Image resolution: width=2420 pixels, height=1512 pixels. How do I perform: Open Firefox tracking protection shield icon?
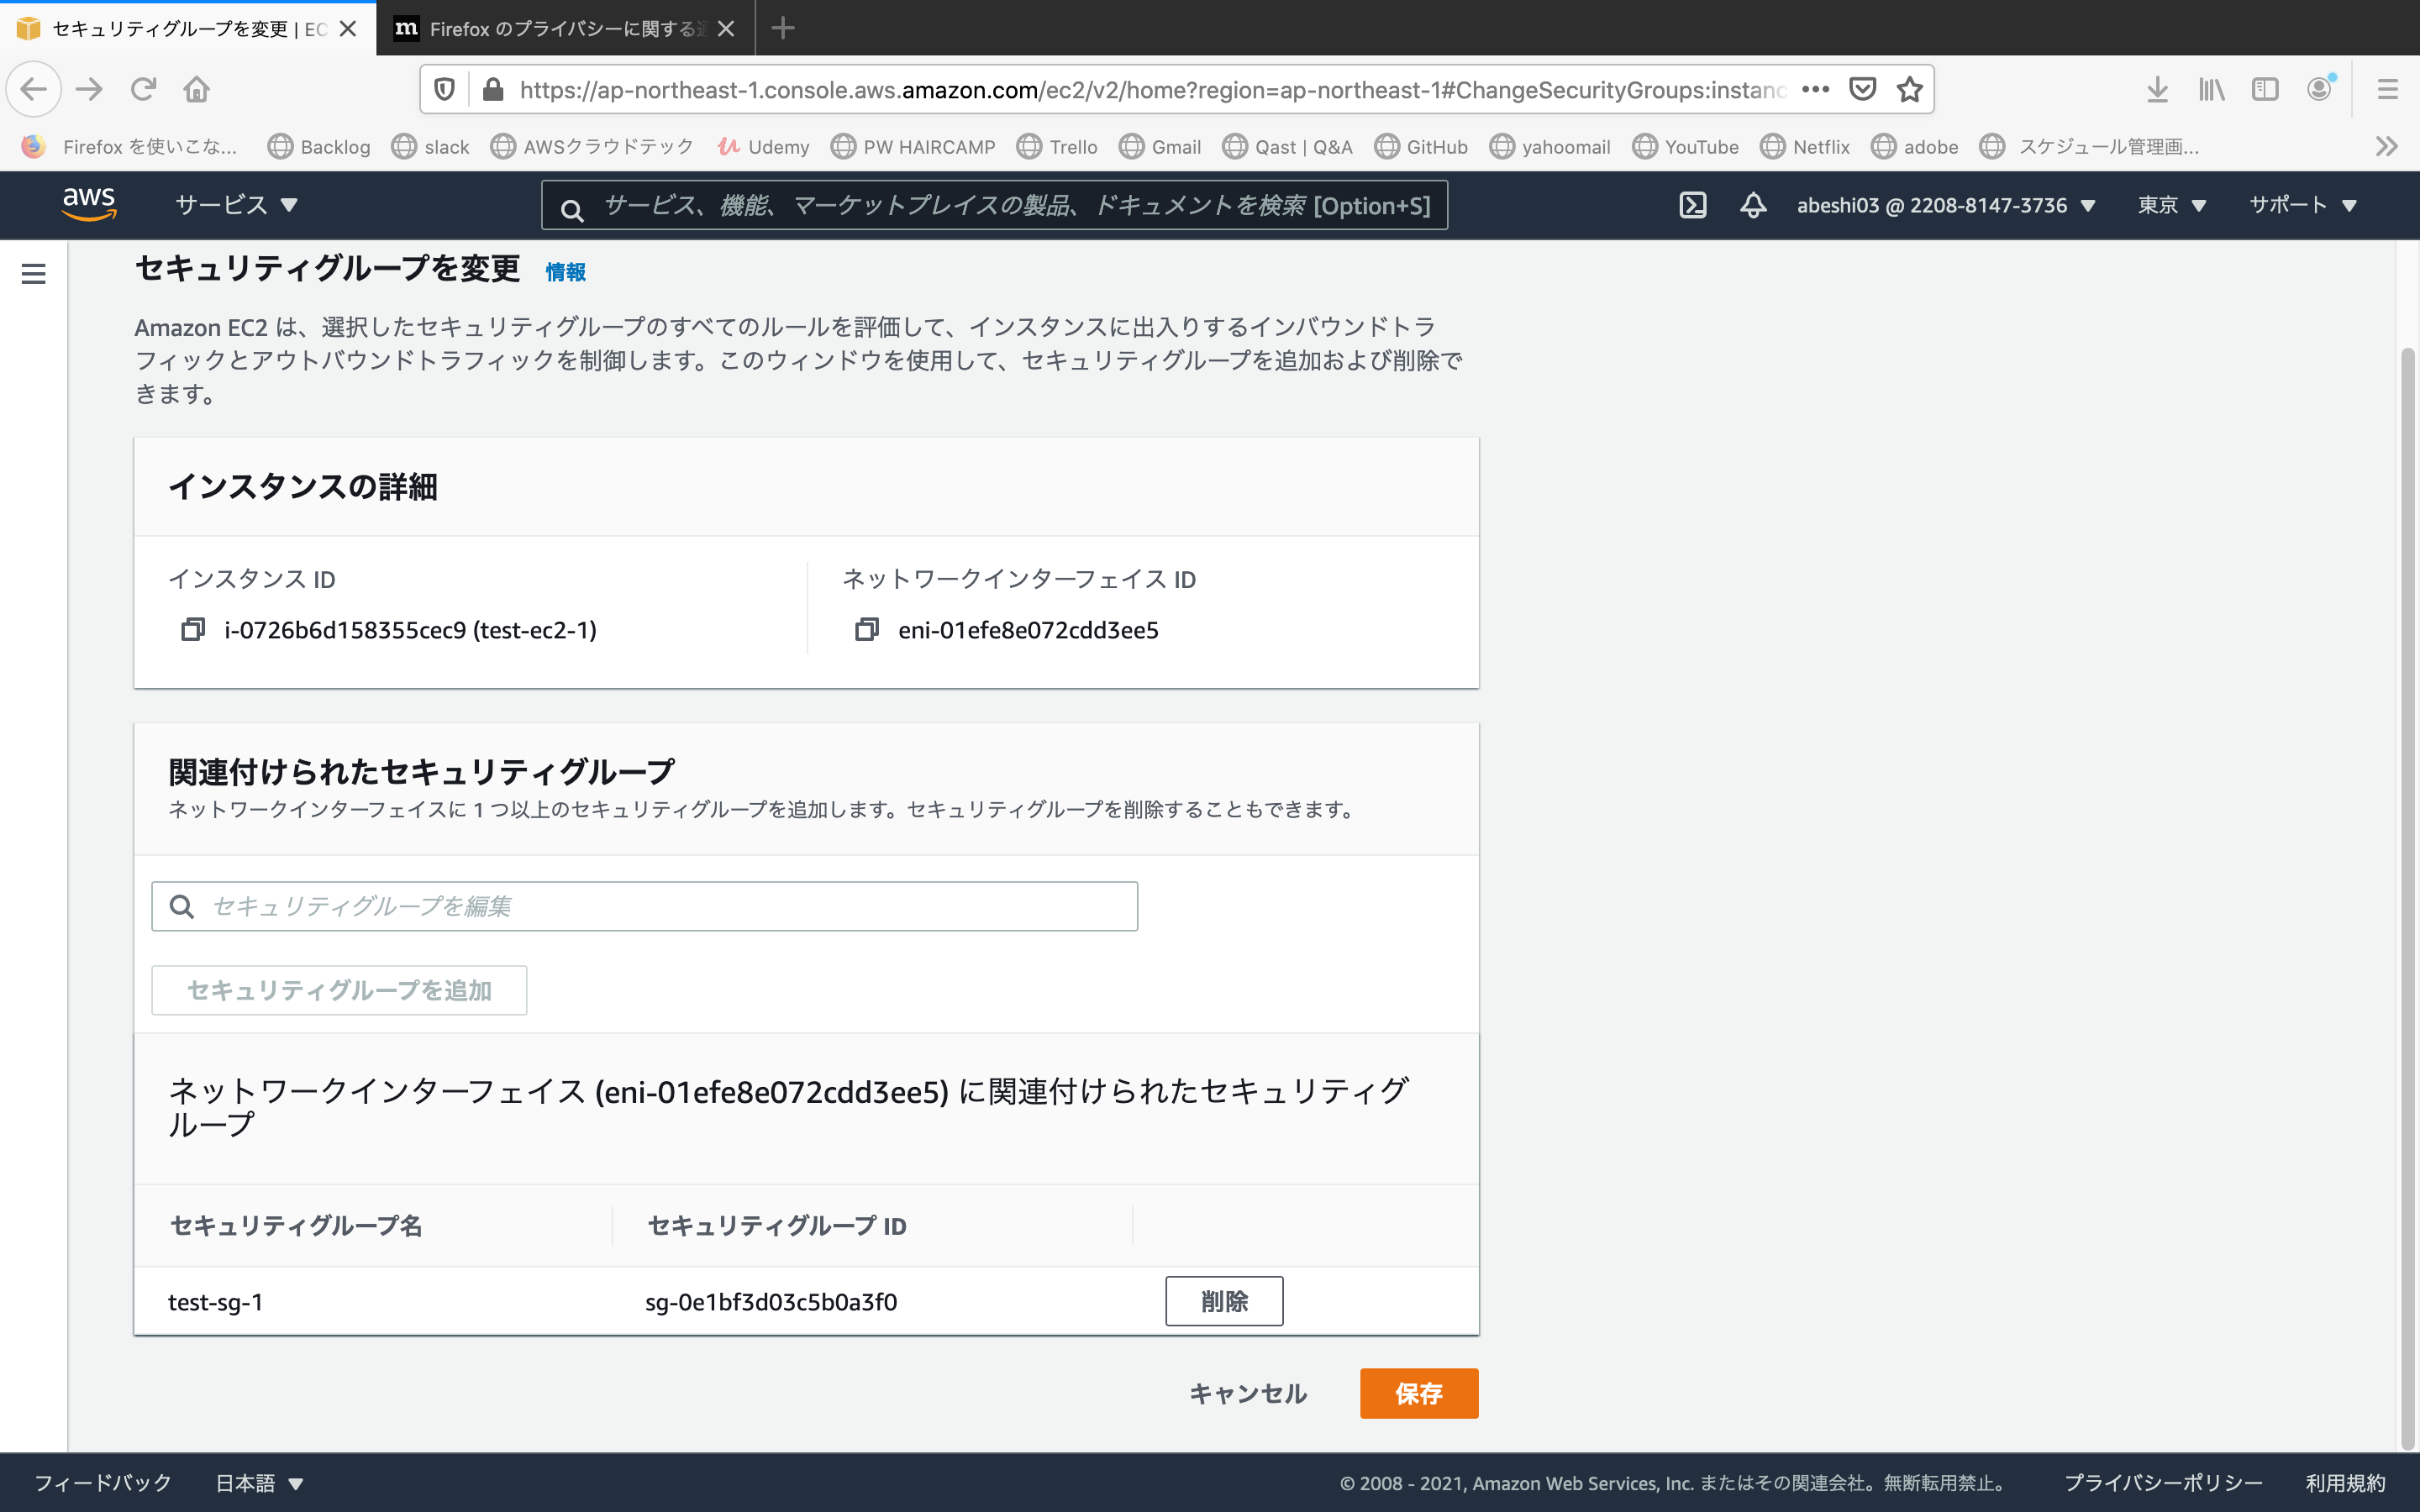coord(444,89)
